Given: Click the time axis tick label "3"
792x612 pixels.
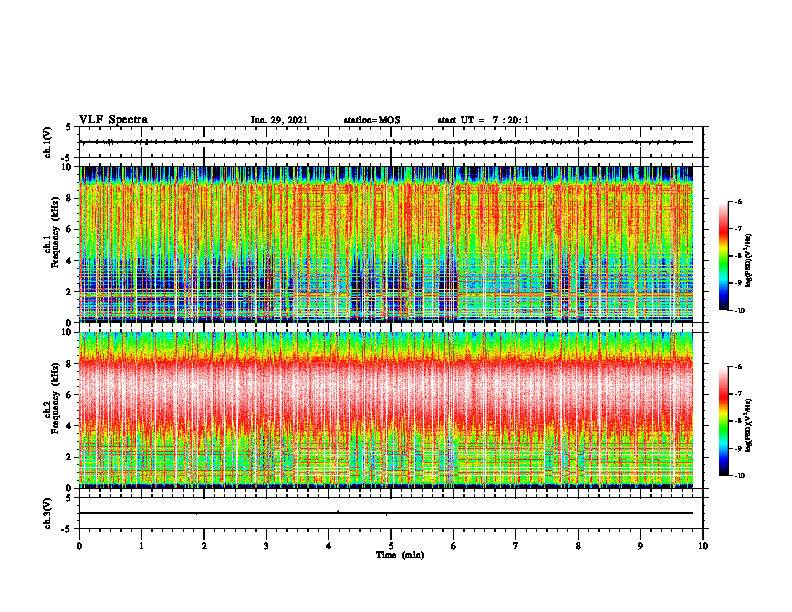Looking at the screenshot, I should (266, 546).
